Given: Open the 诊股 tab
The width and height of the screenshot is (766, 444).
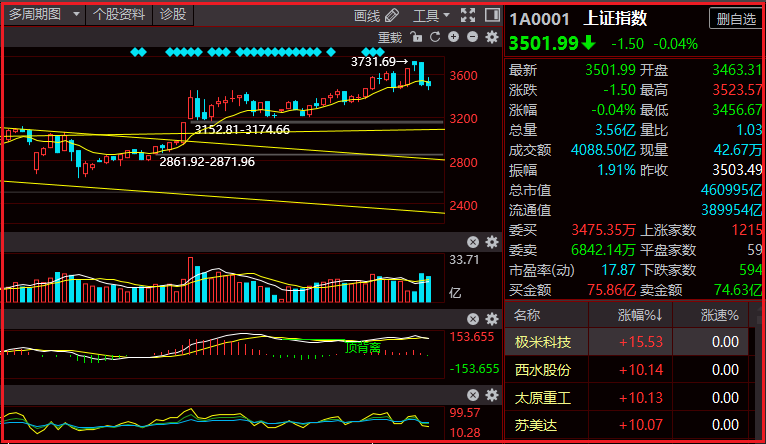Looking at the screenshot, I should tap(173, 15).
